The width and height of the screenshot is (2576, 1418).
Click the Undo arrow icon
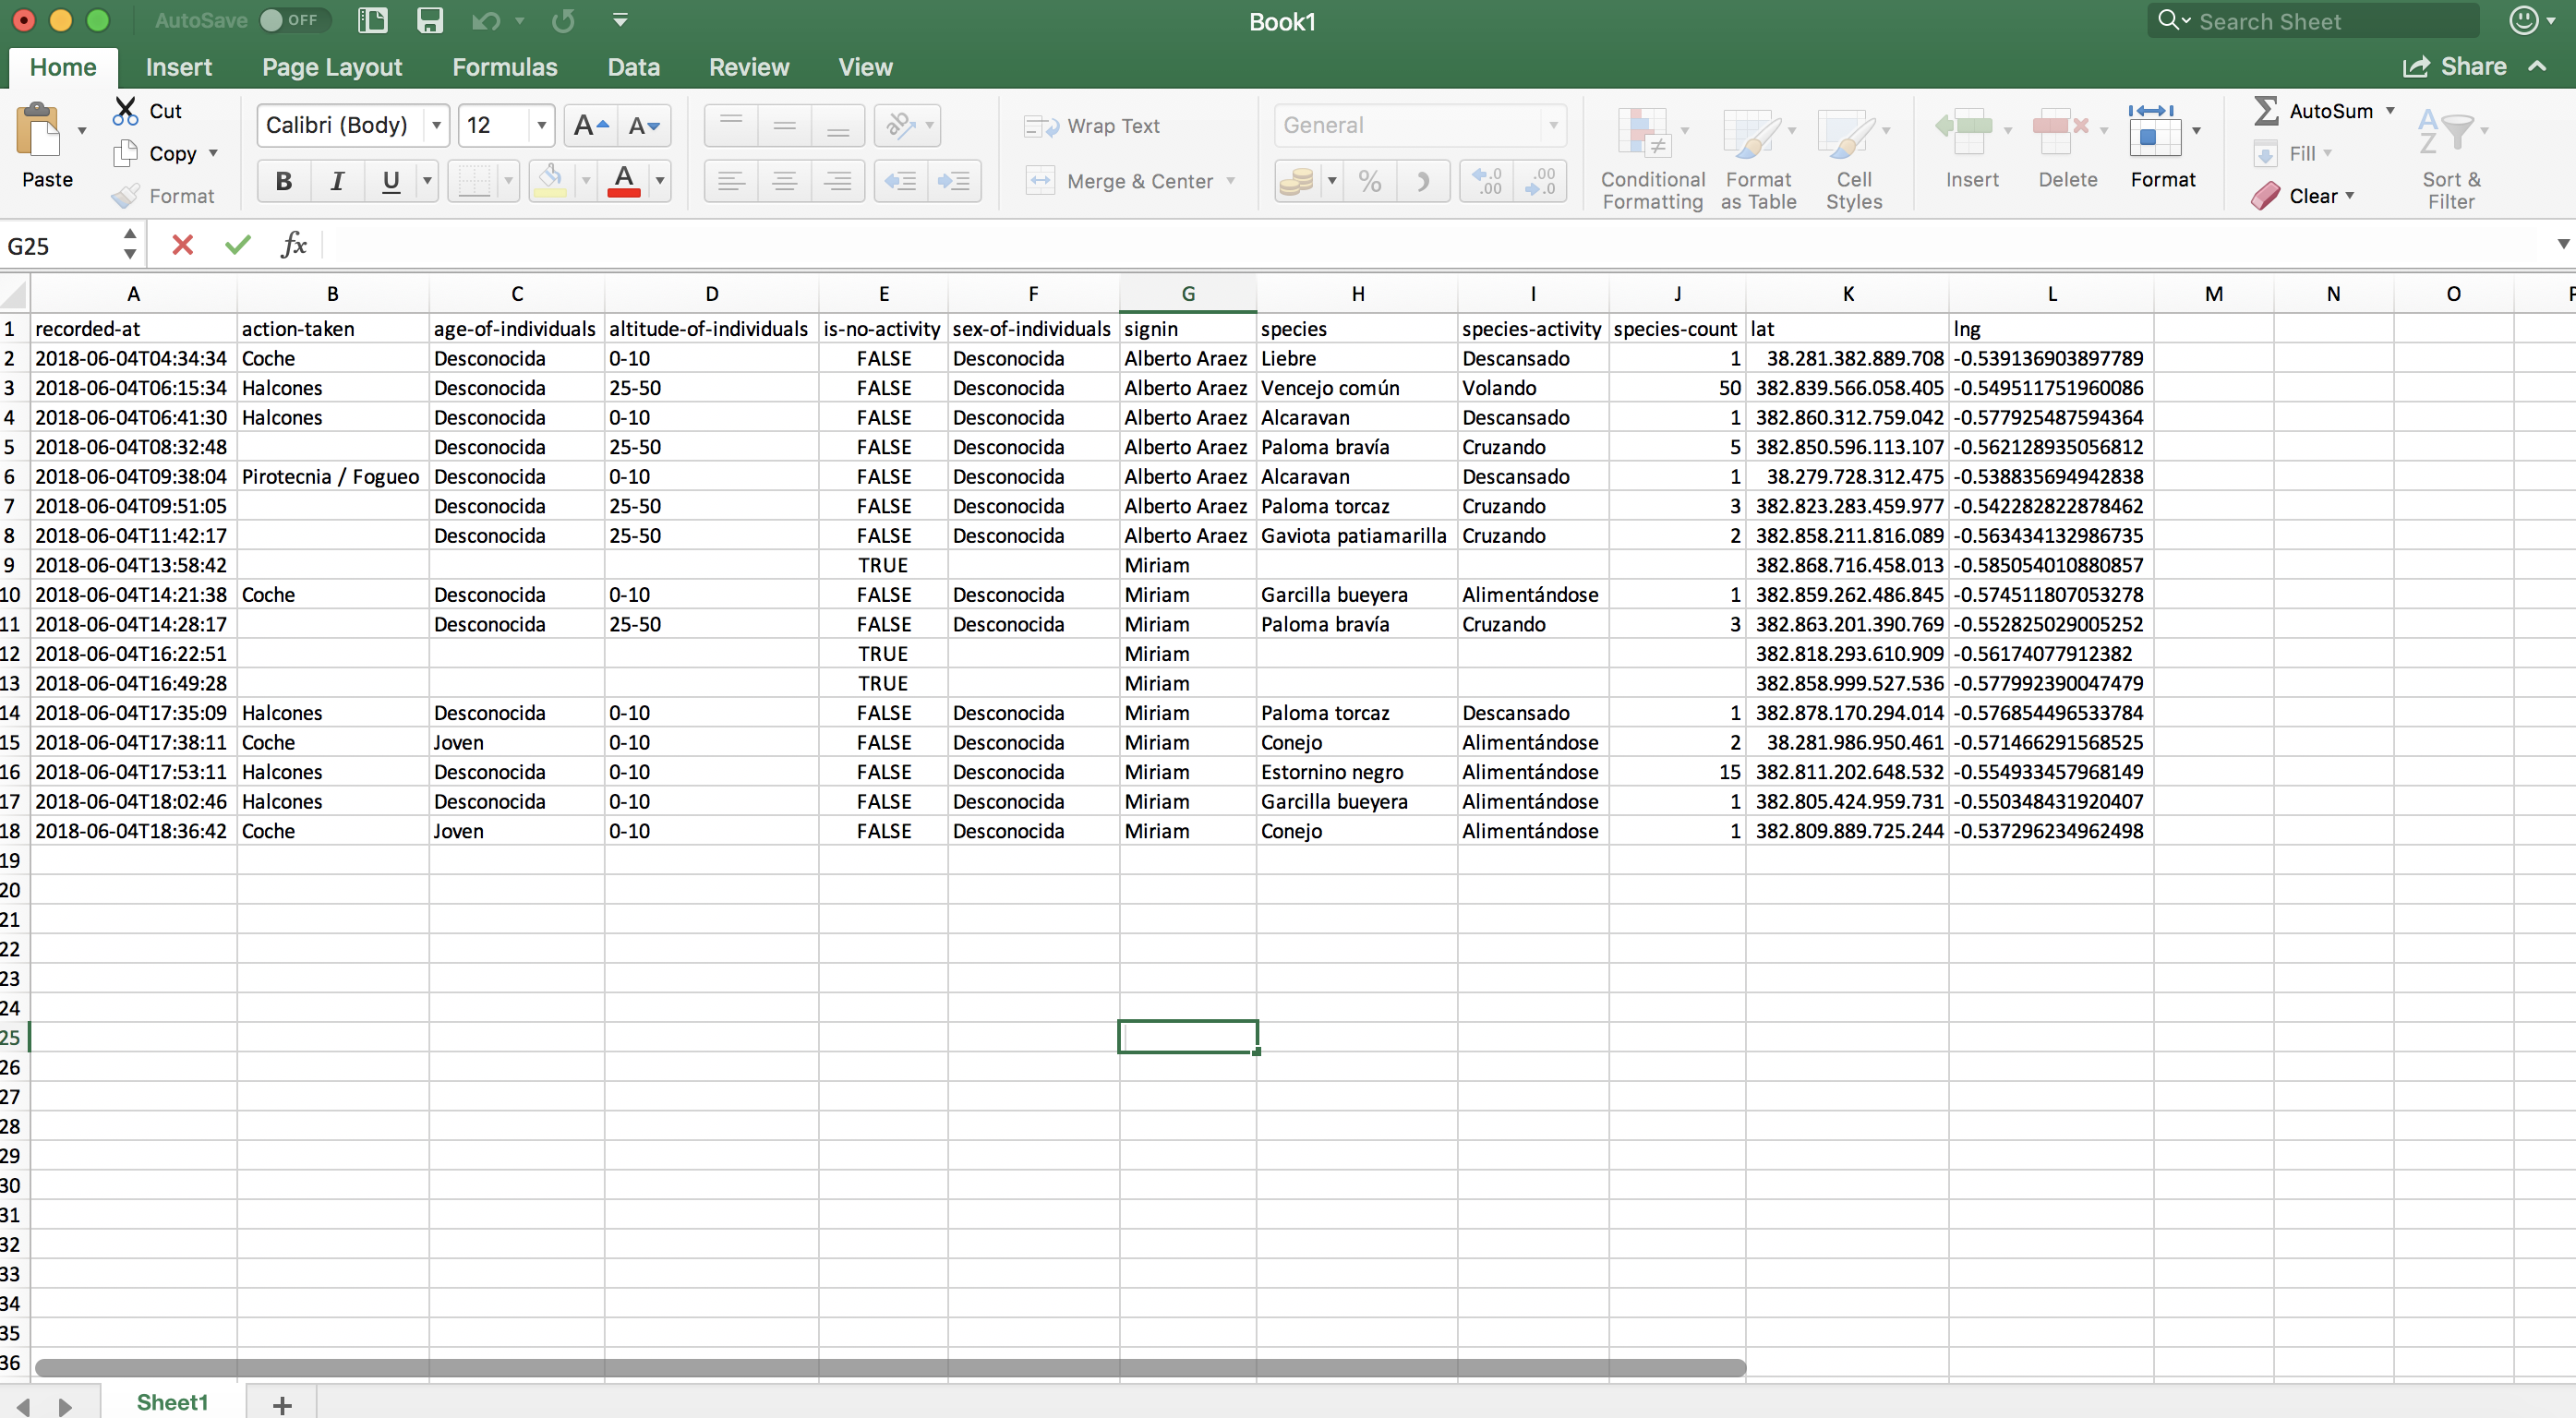tap(486, 20)
